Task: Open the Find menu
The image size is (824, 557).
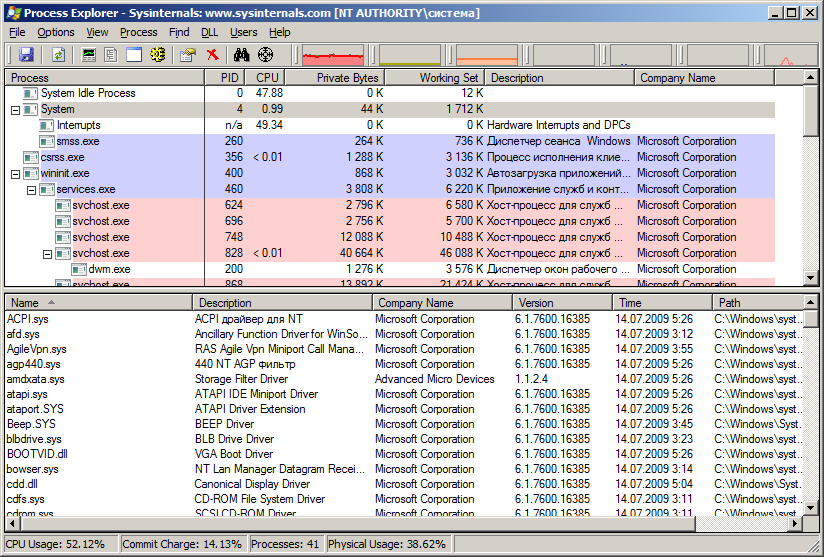Action: (x=179, y=32)
